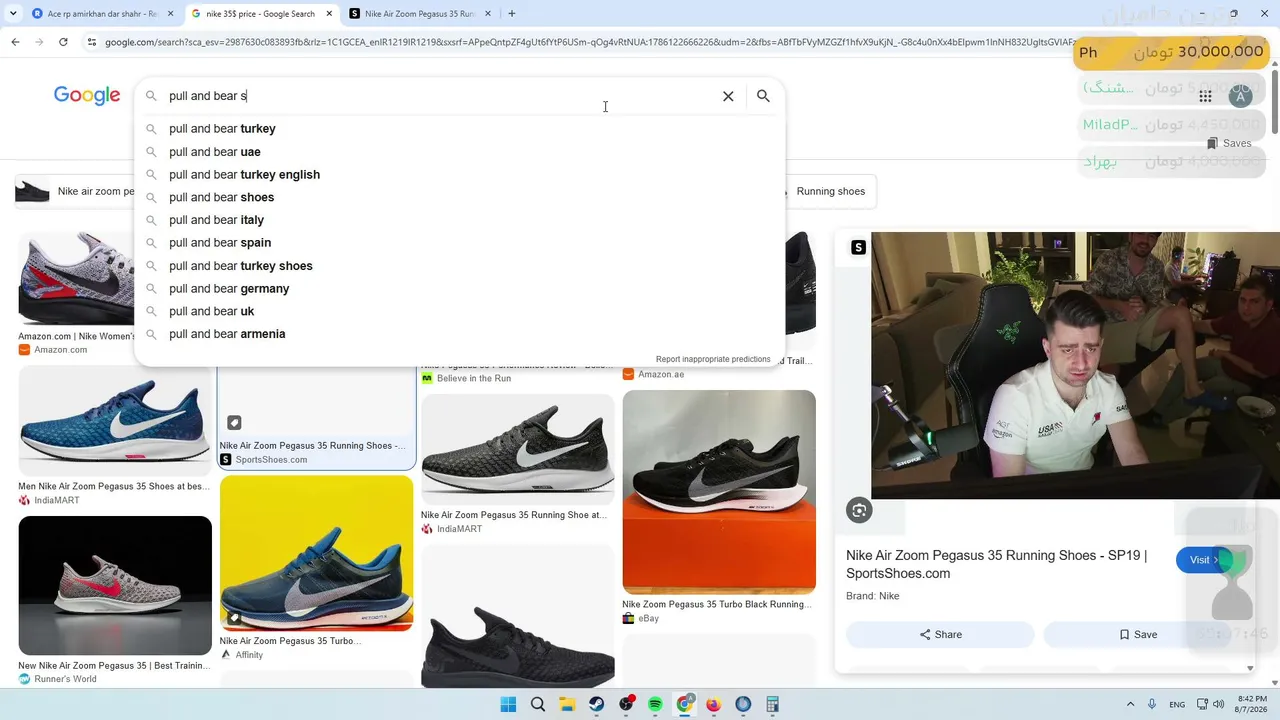Open a new Chrome tab
The width and height of the screenshot is (1280, 720).
pos(512,14)
